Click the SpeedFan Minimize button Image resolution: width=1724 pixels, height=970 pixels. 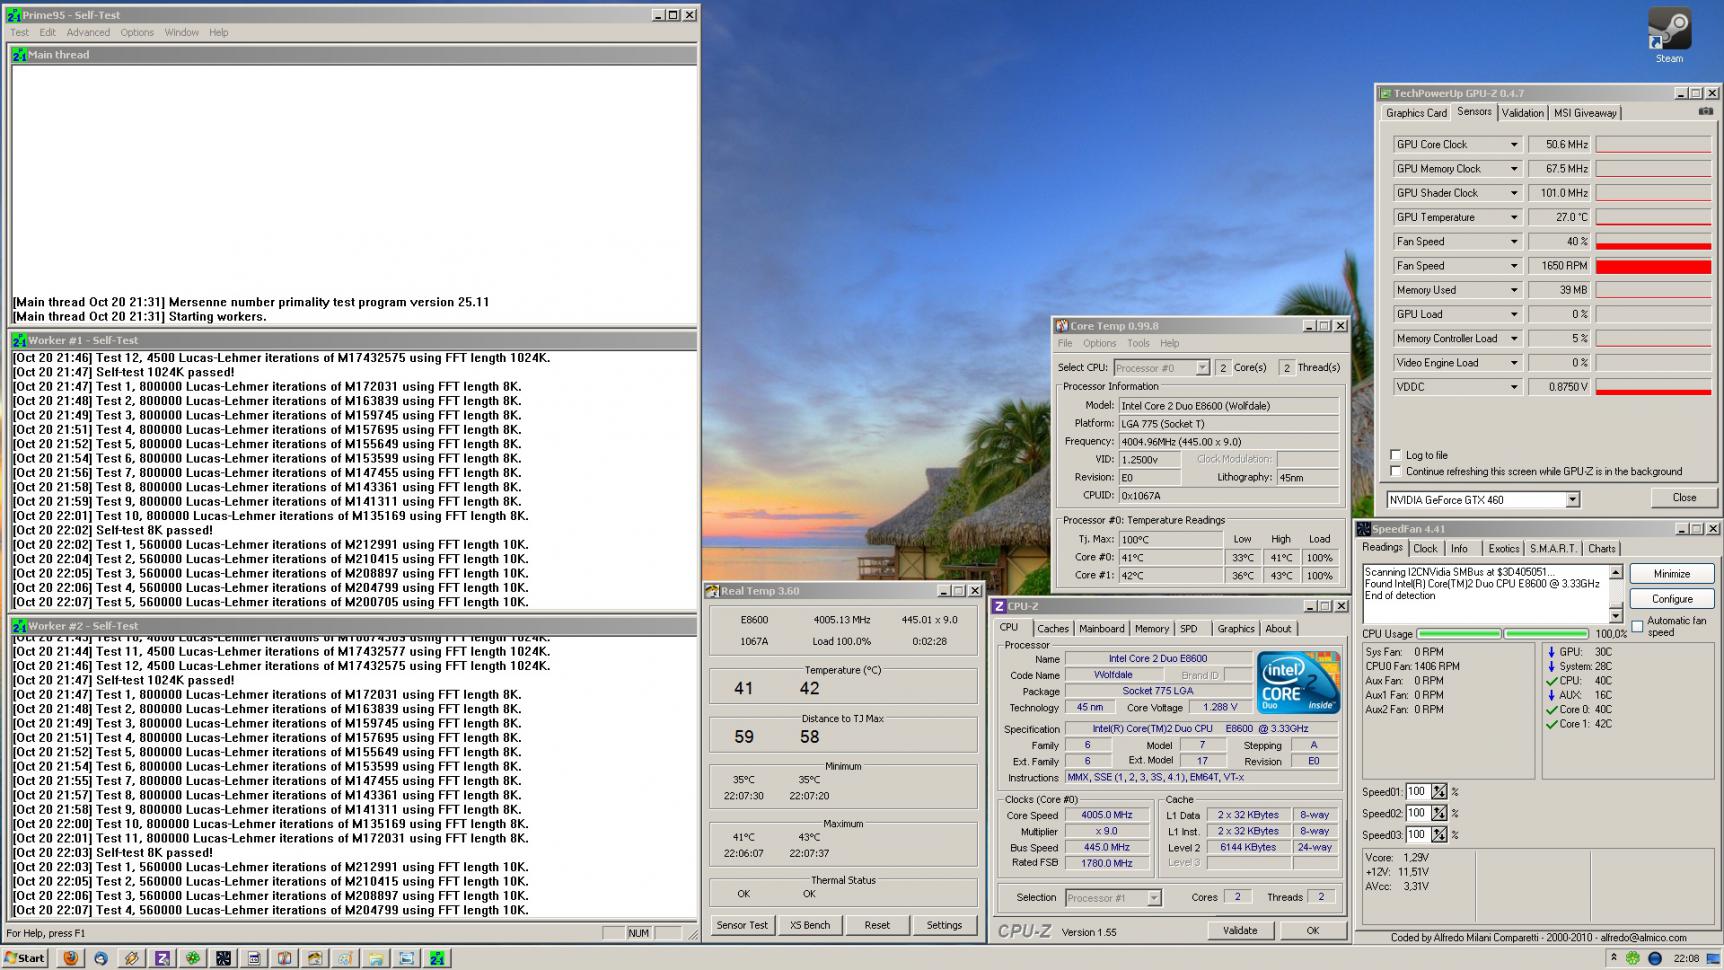[x=1672, y=574]
